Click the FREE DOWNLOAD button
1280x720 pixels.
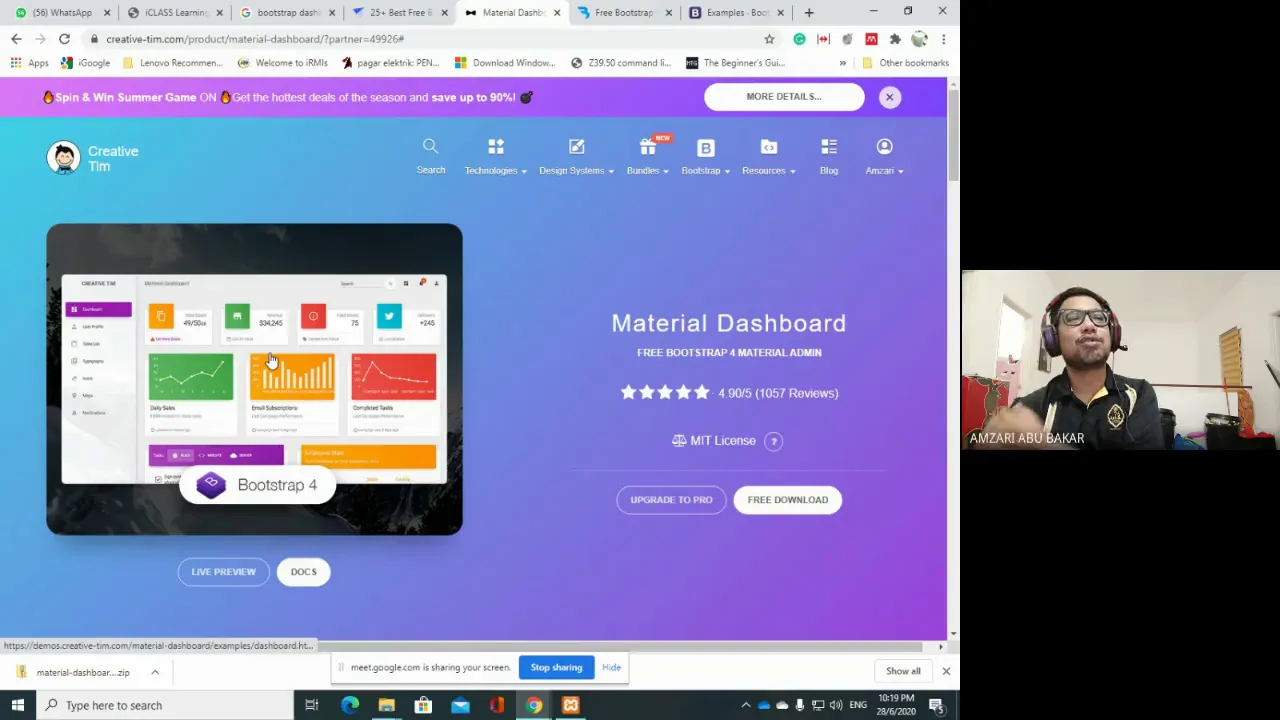pyautogui.click(x=788, y=500)
